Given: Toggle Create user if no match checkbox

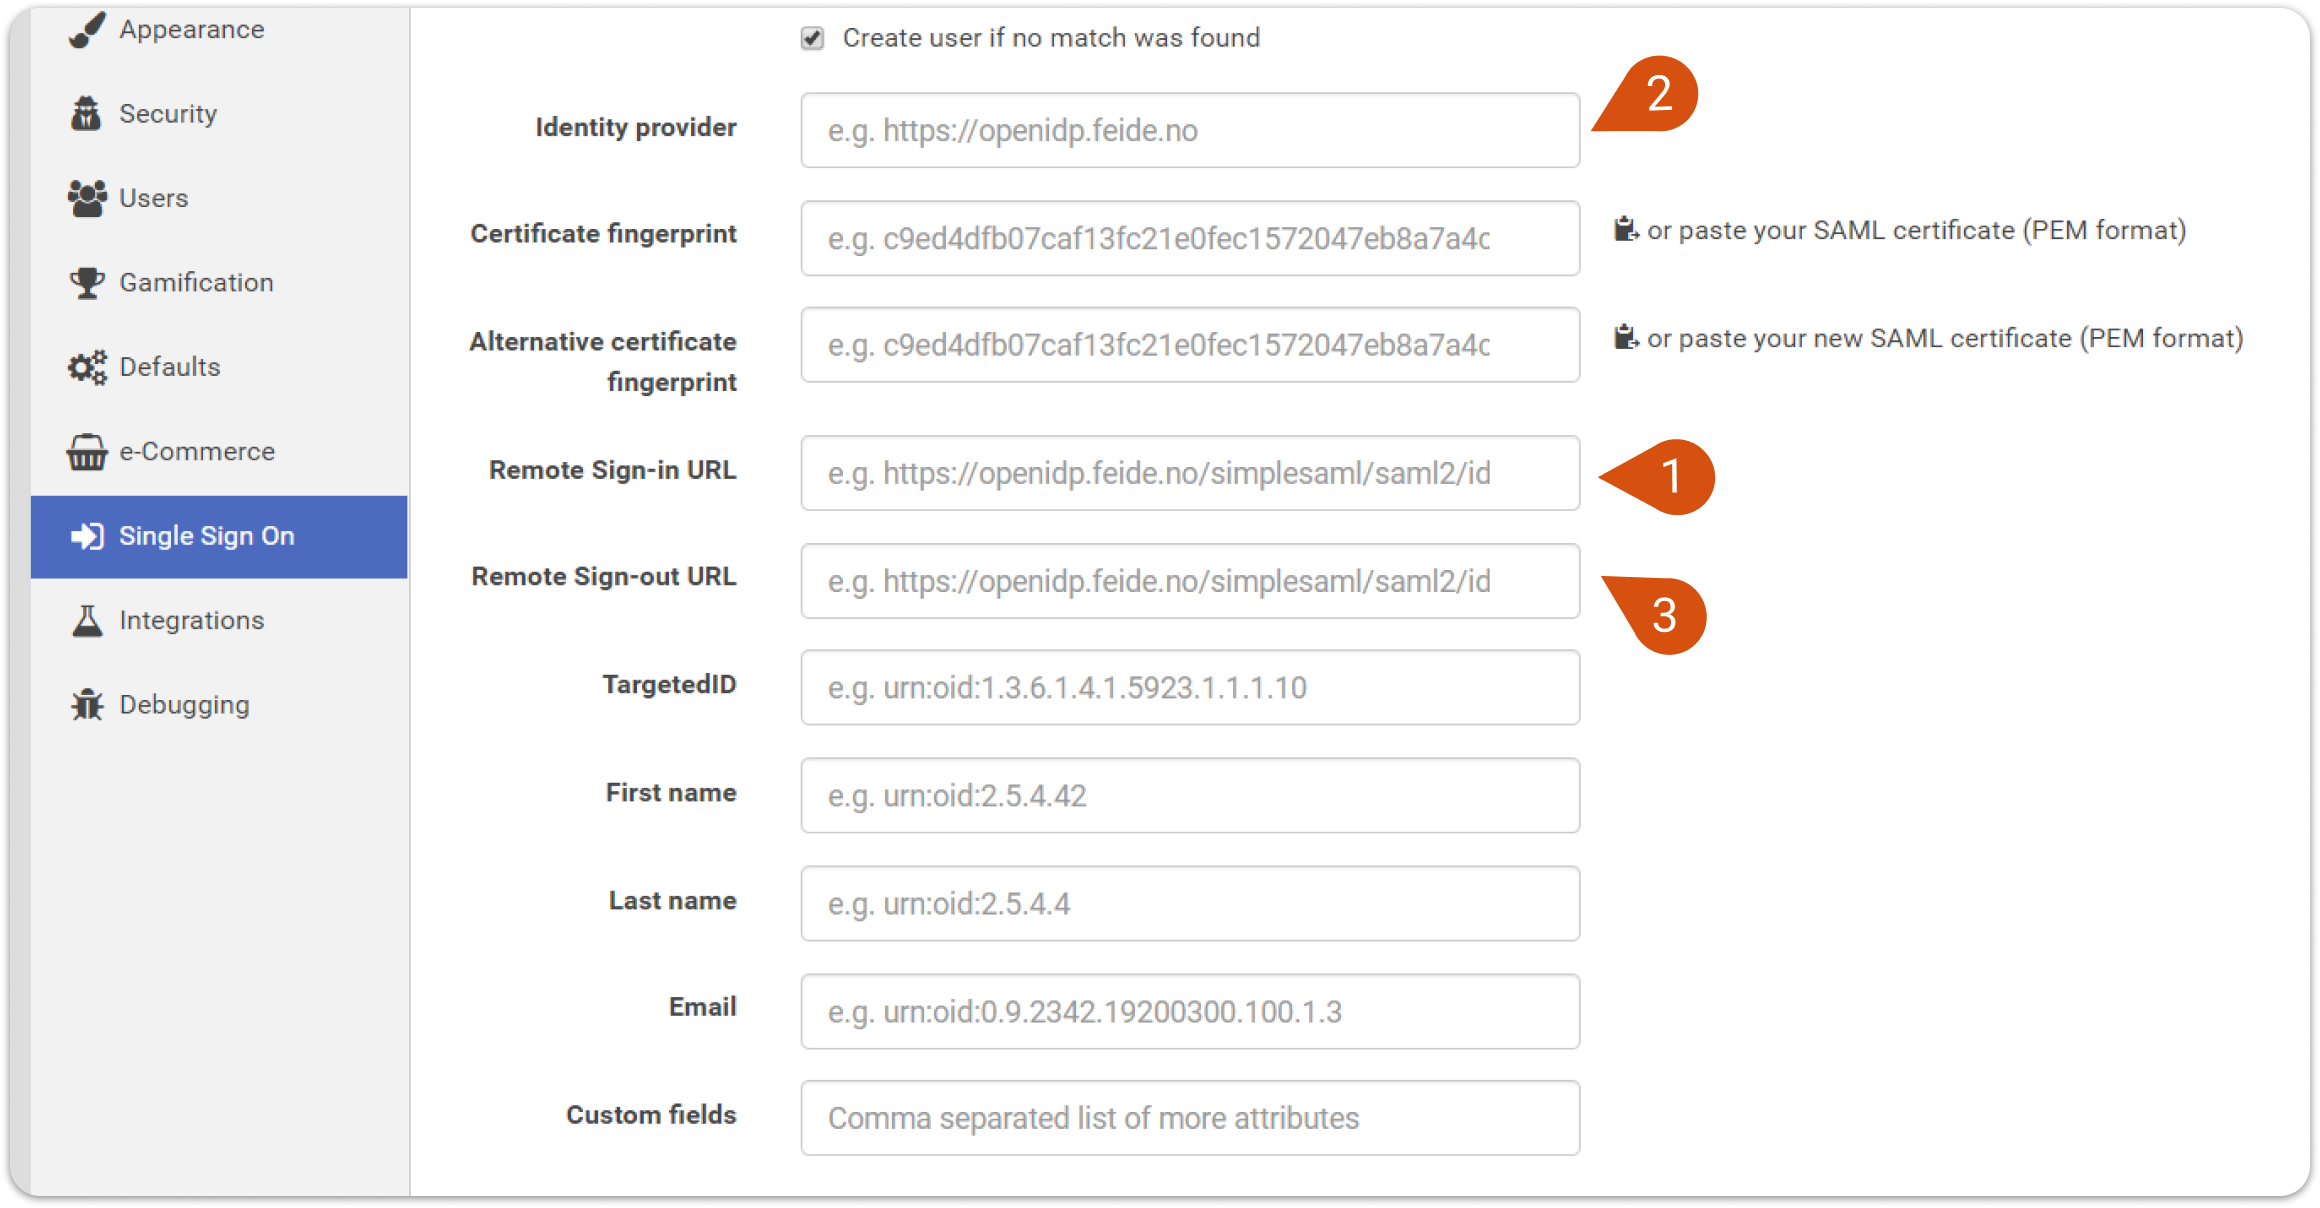Looking at the screenshot, I should pos(812,38).
